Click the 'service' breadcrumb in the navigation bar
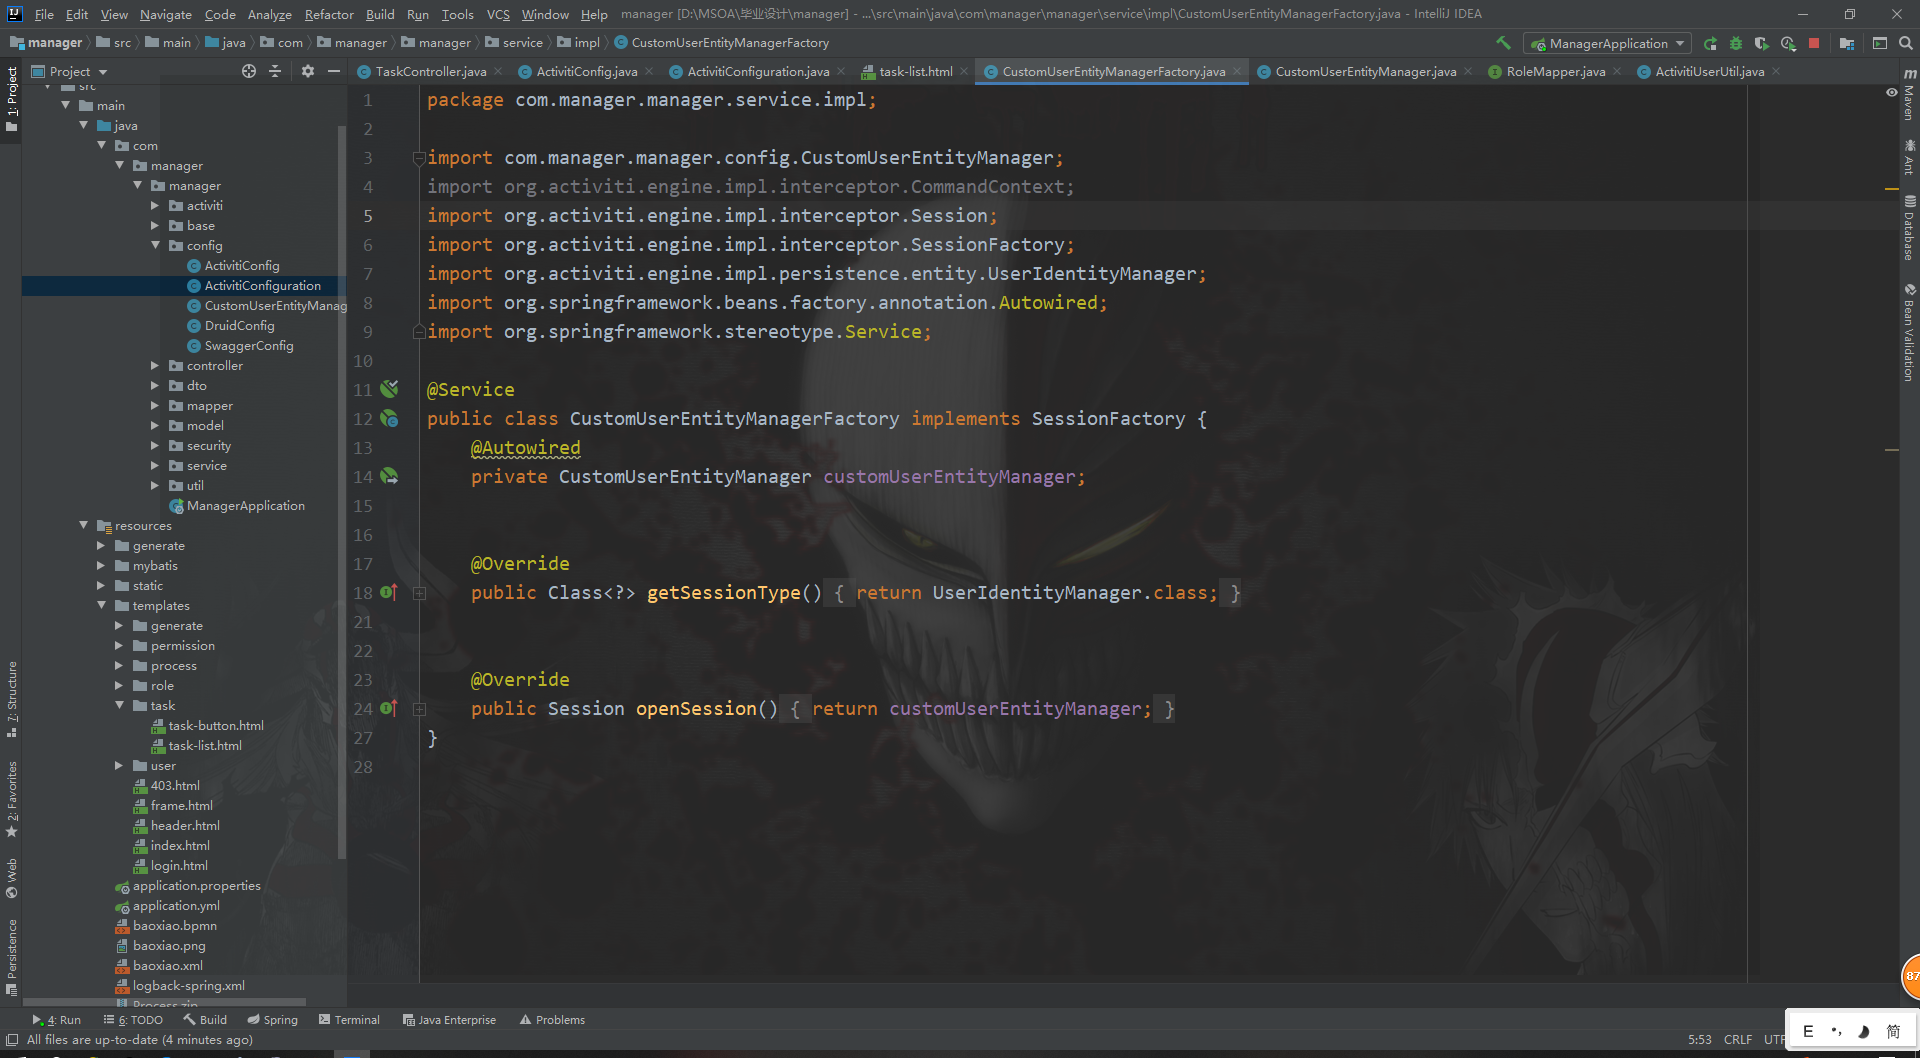Viewport: 1920px width, 1058px height. [522, 43]
